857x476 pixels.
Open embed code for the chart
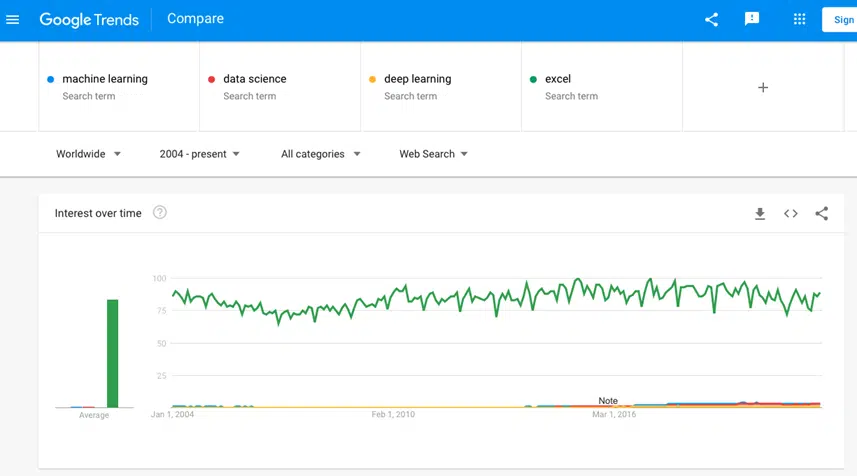tap(790, 214)
